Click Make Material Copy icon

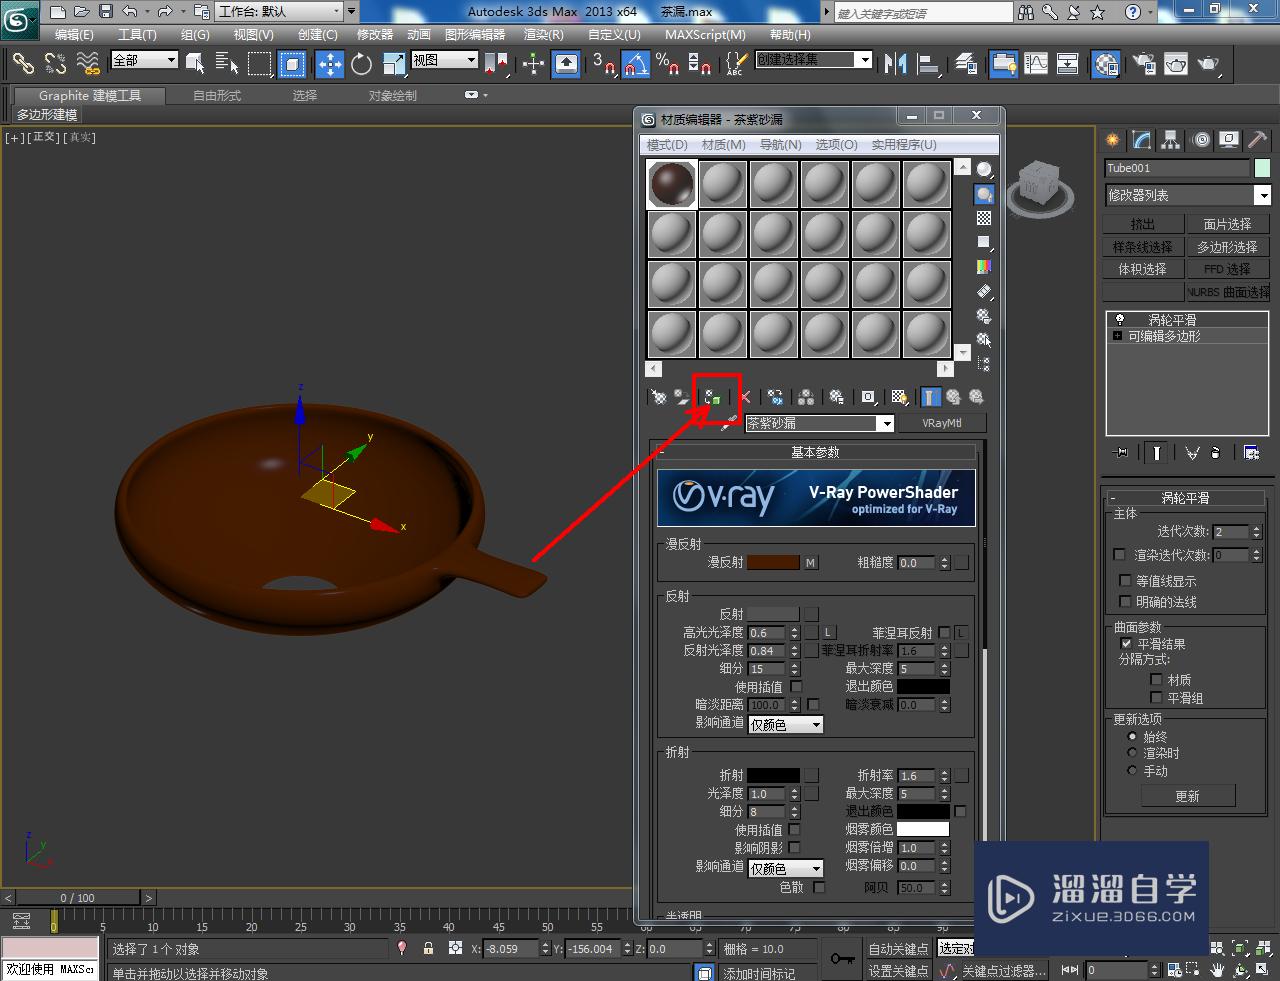(x=775, y=397)
